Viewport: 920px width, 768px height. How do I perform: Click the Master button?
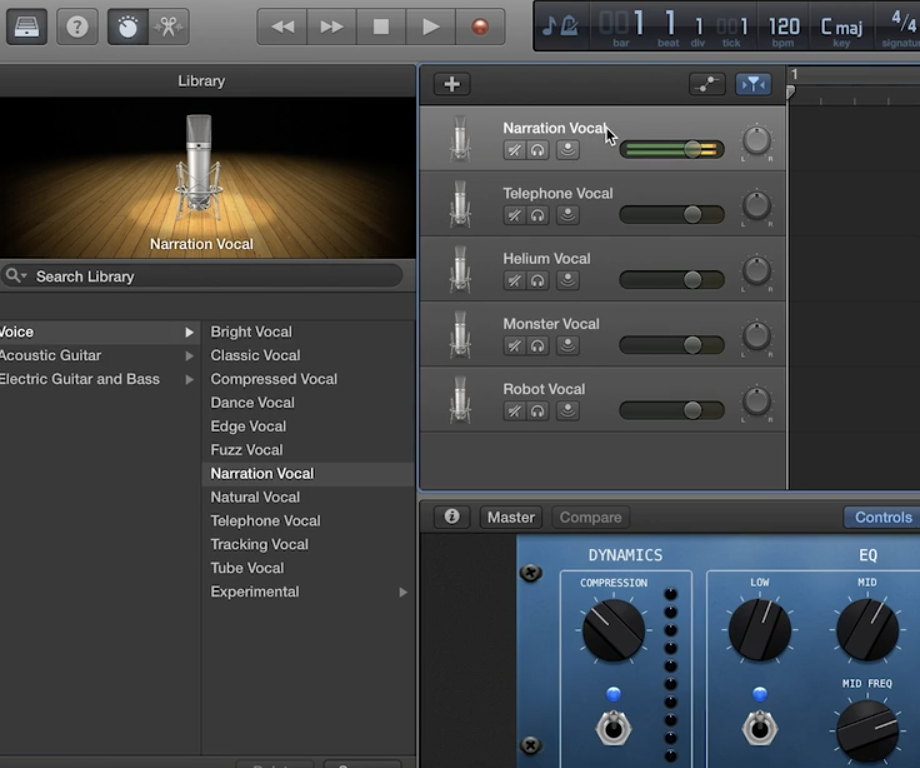click(x=511, y=517)
